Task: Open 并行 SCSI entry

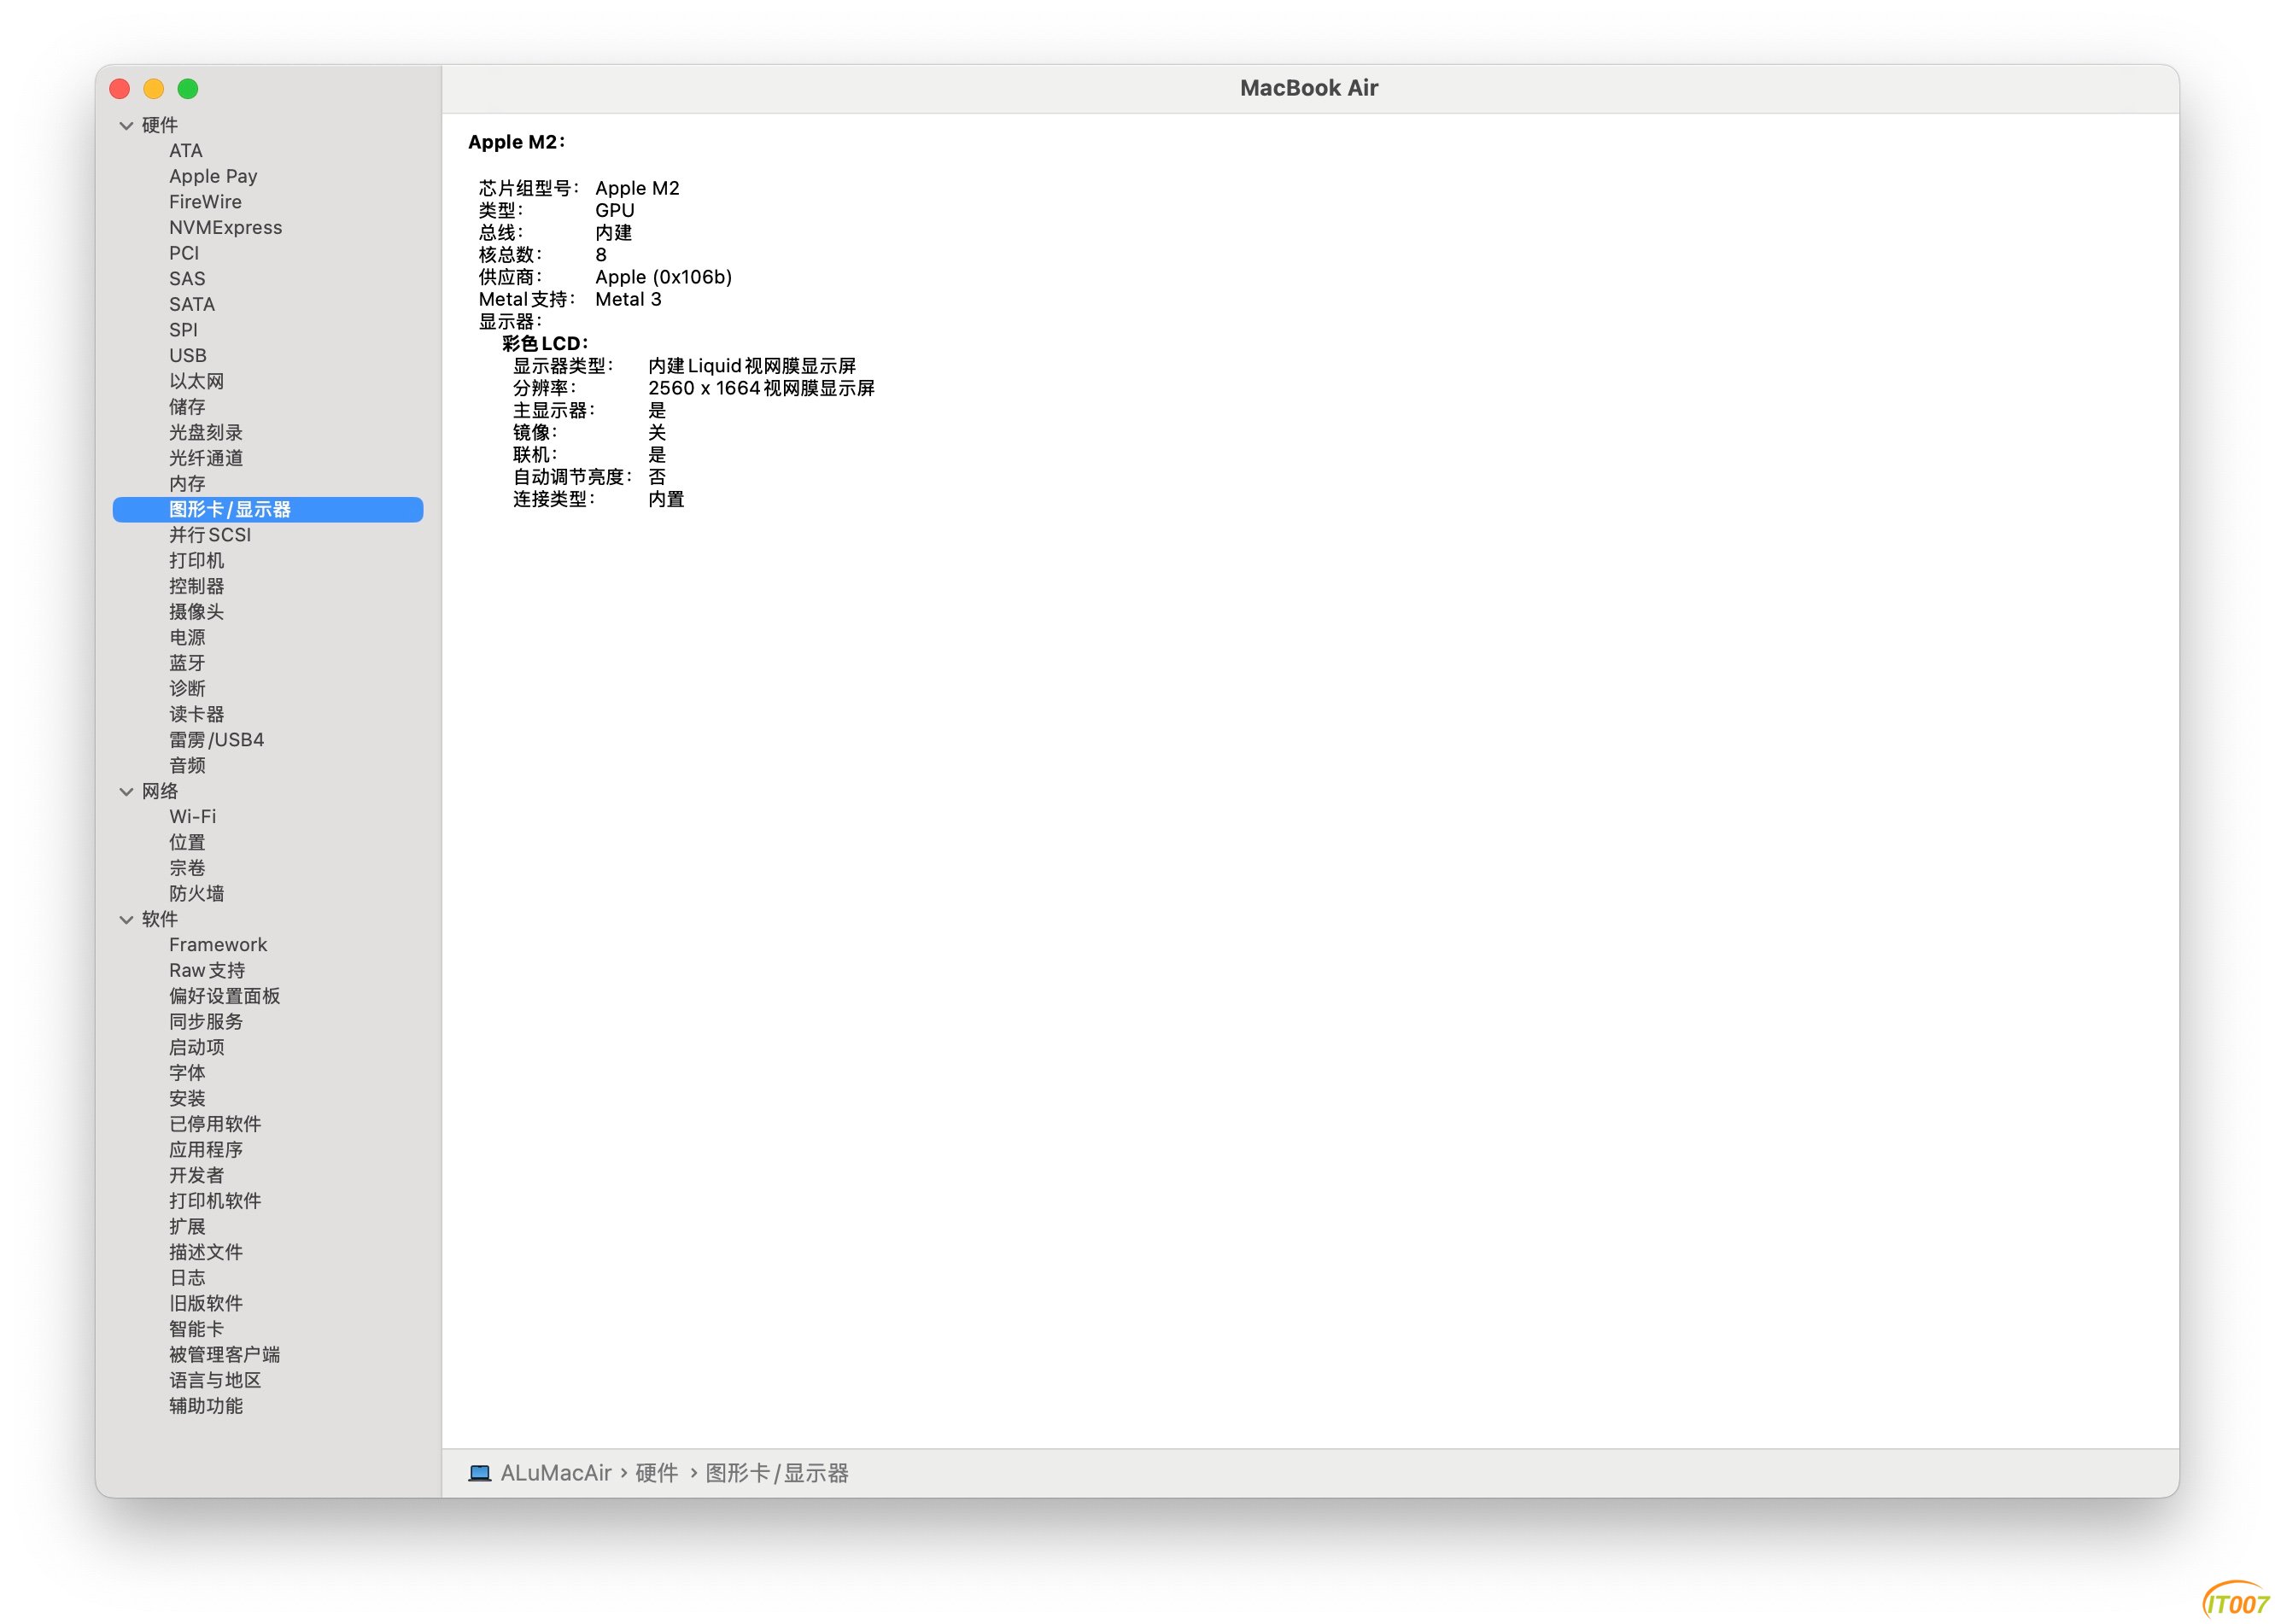Action: pos(210,535)
